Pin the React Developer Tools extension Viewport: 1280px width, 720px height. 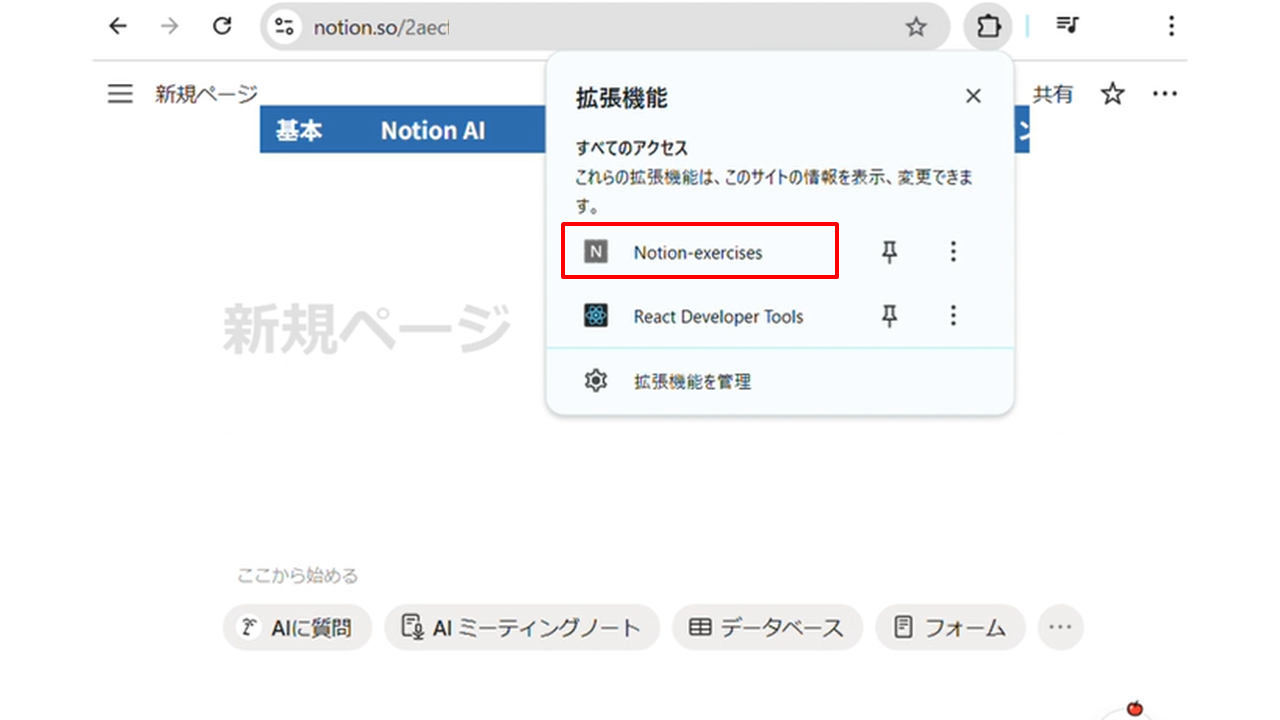tap(889, 316)
